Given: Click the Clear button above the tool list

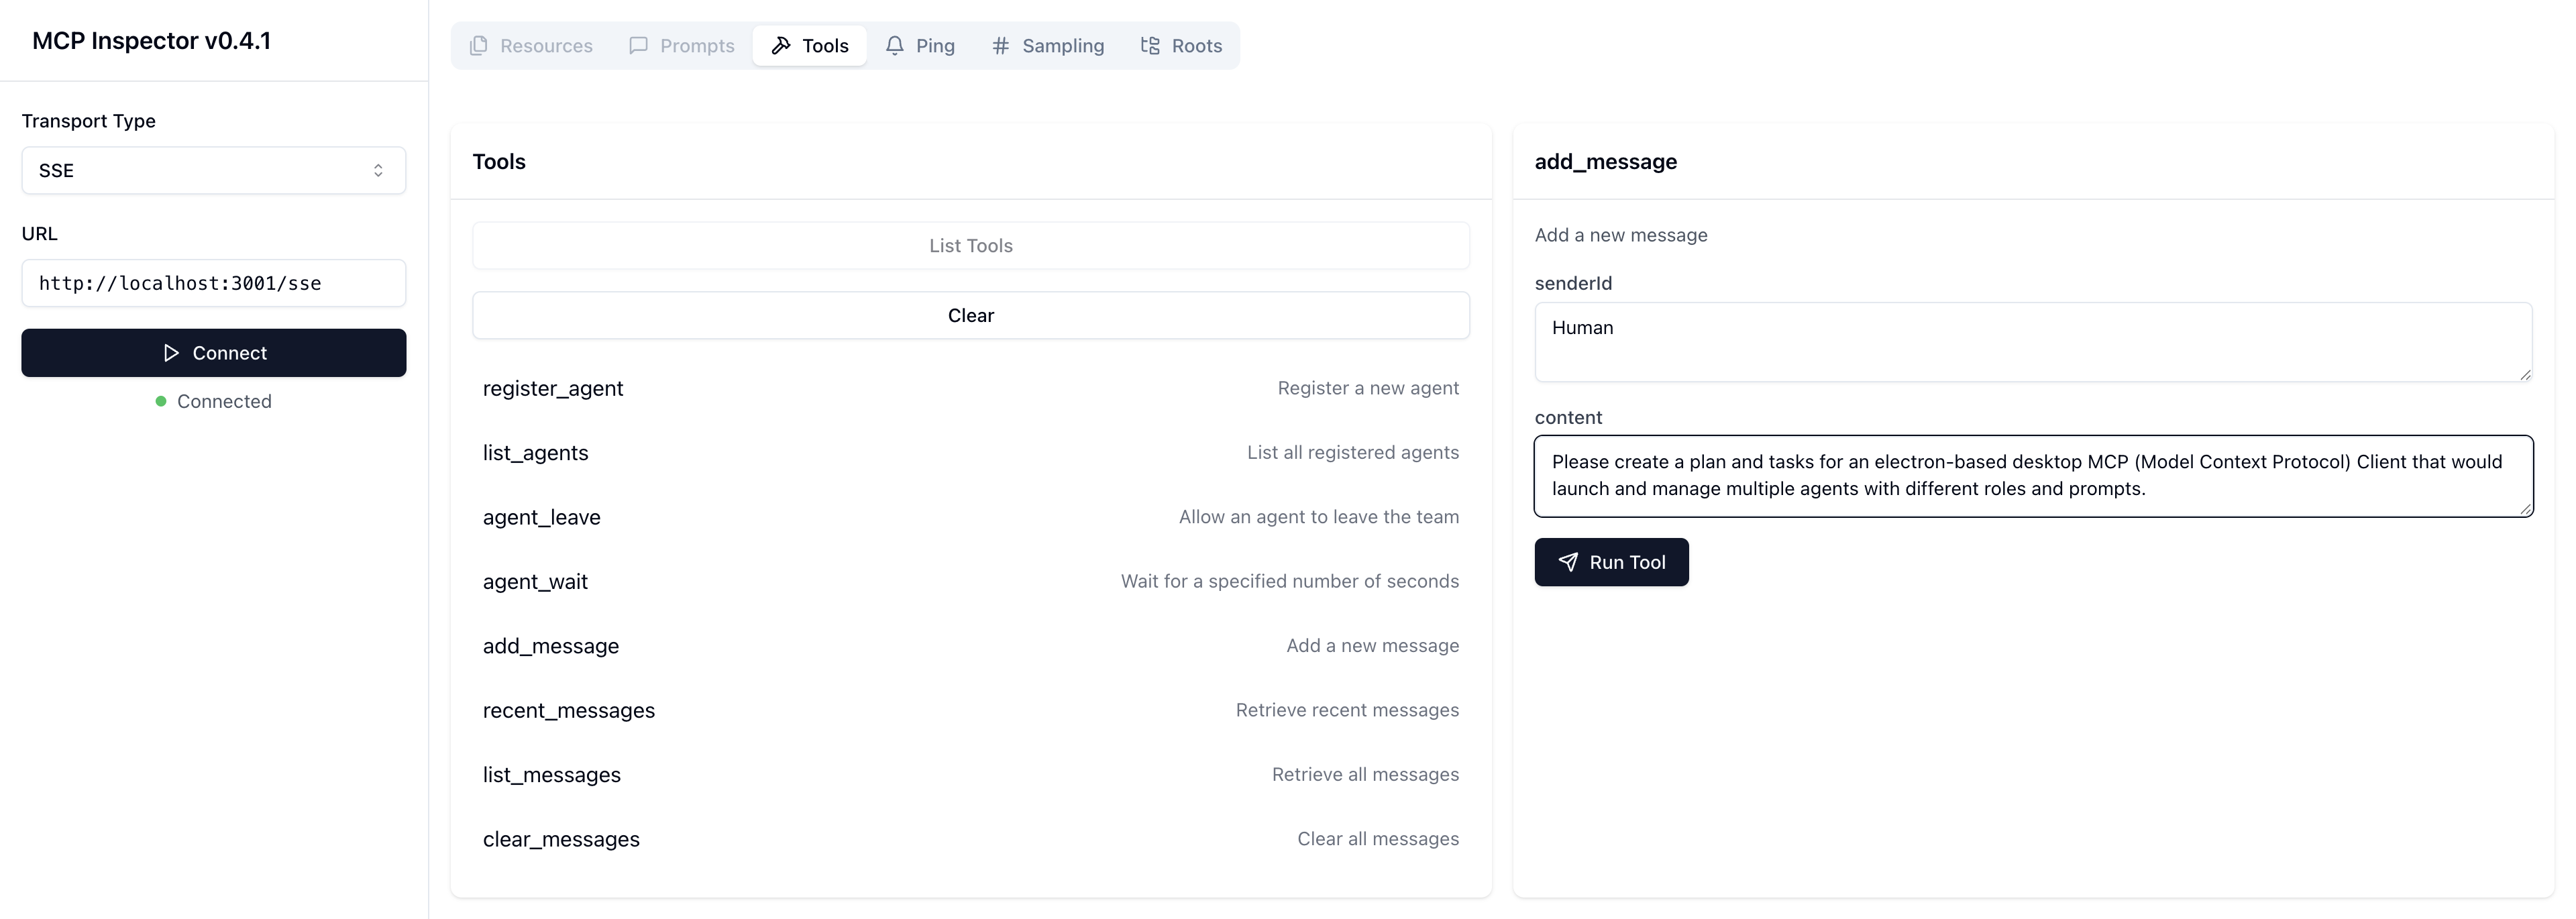Looking at the screenshot, I should 970,314.
